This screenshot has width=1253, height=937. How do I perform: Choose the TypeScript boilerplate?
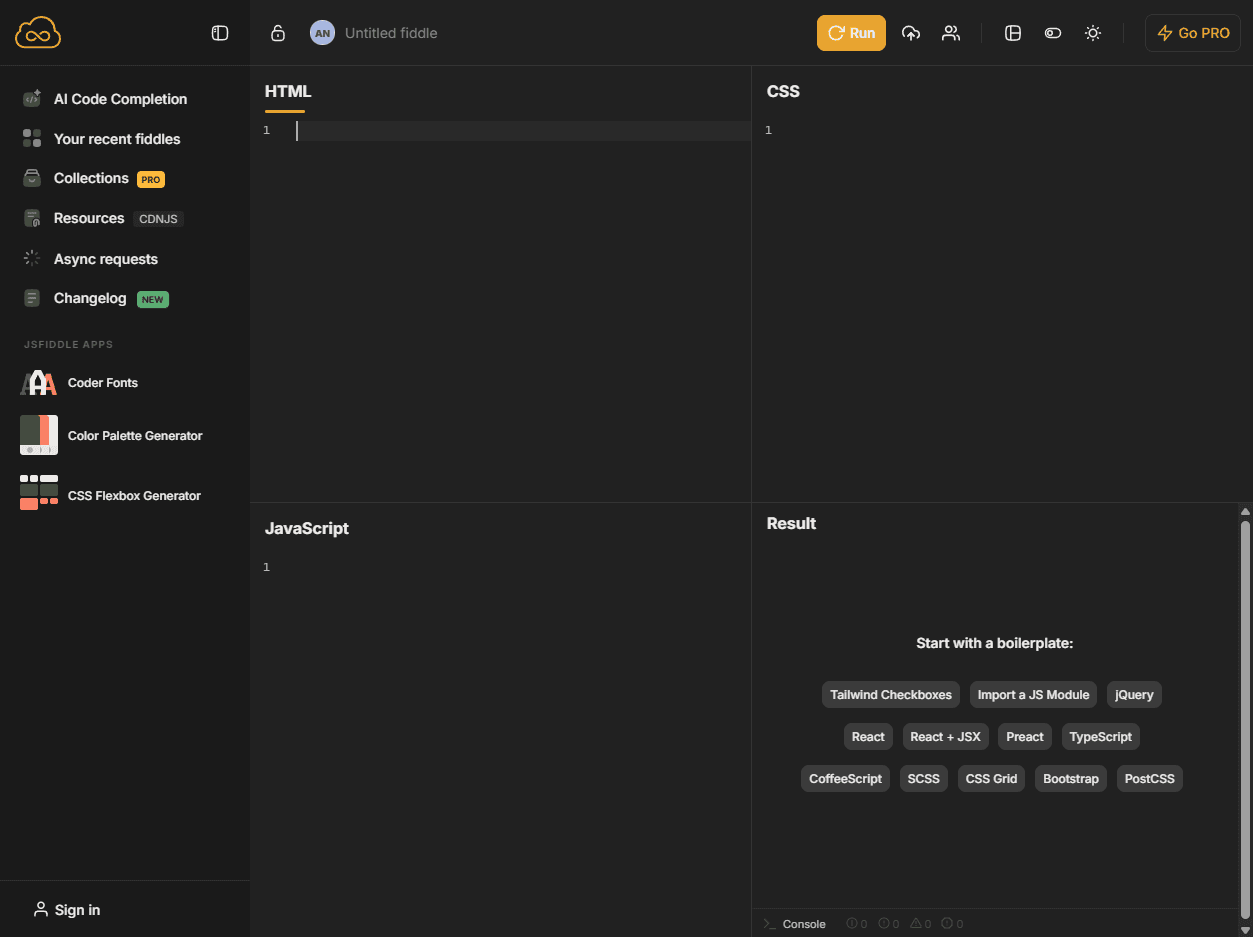point(1100,737)
